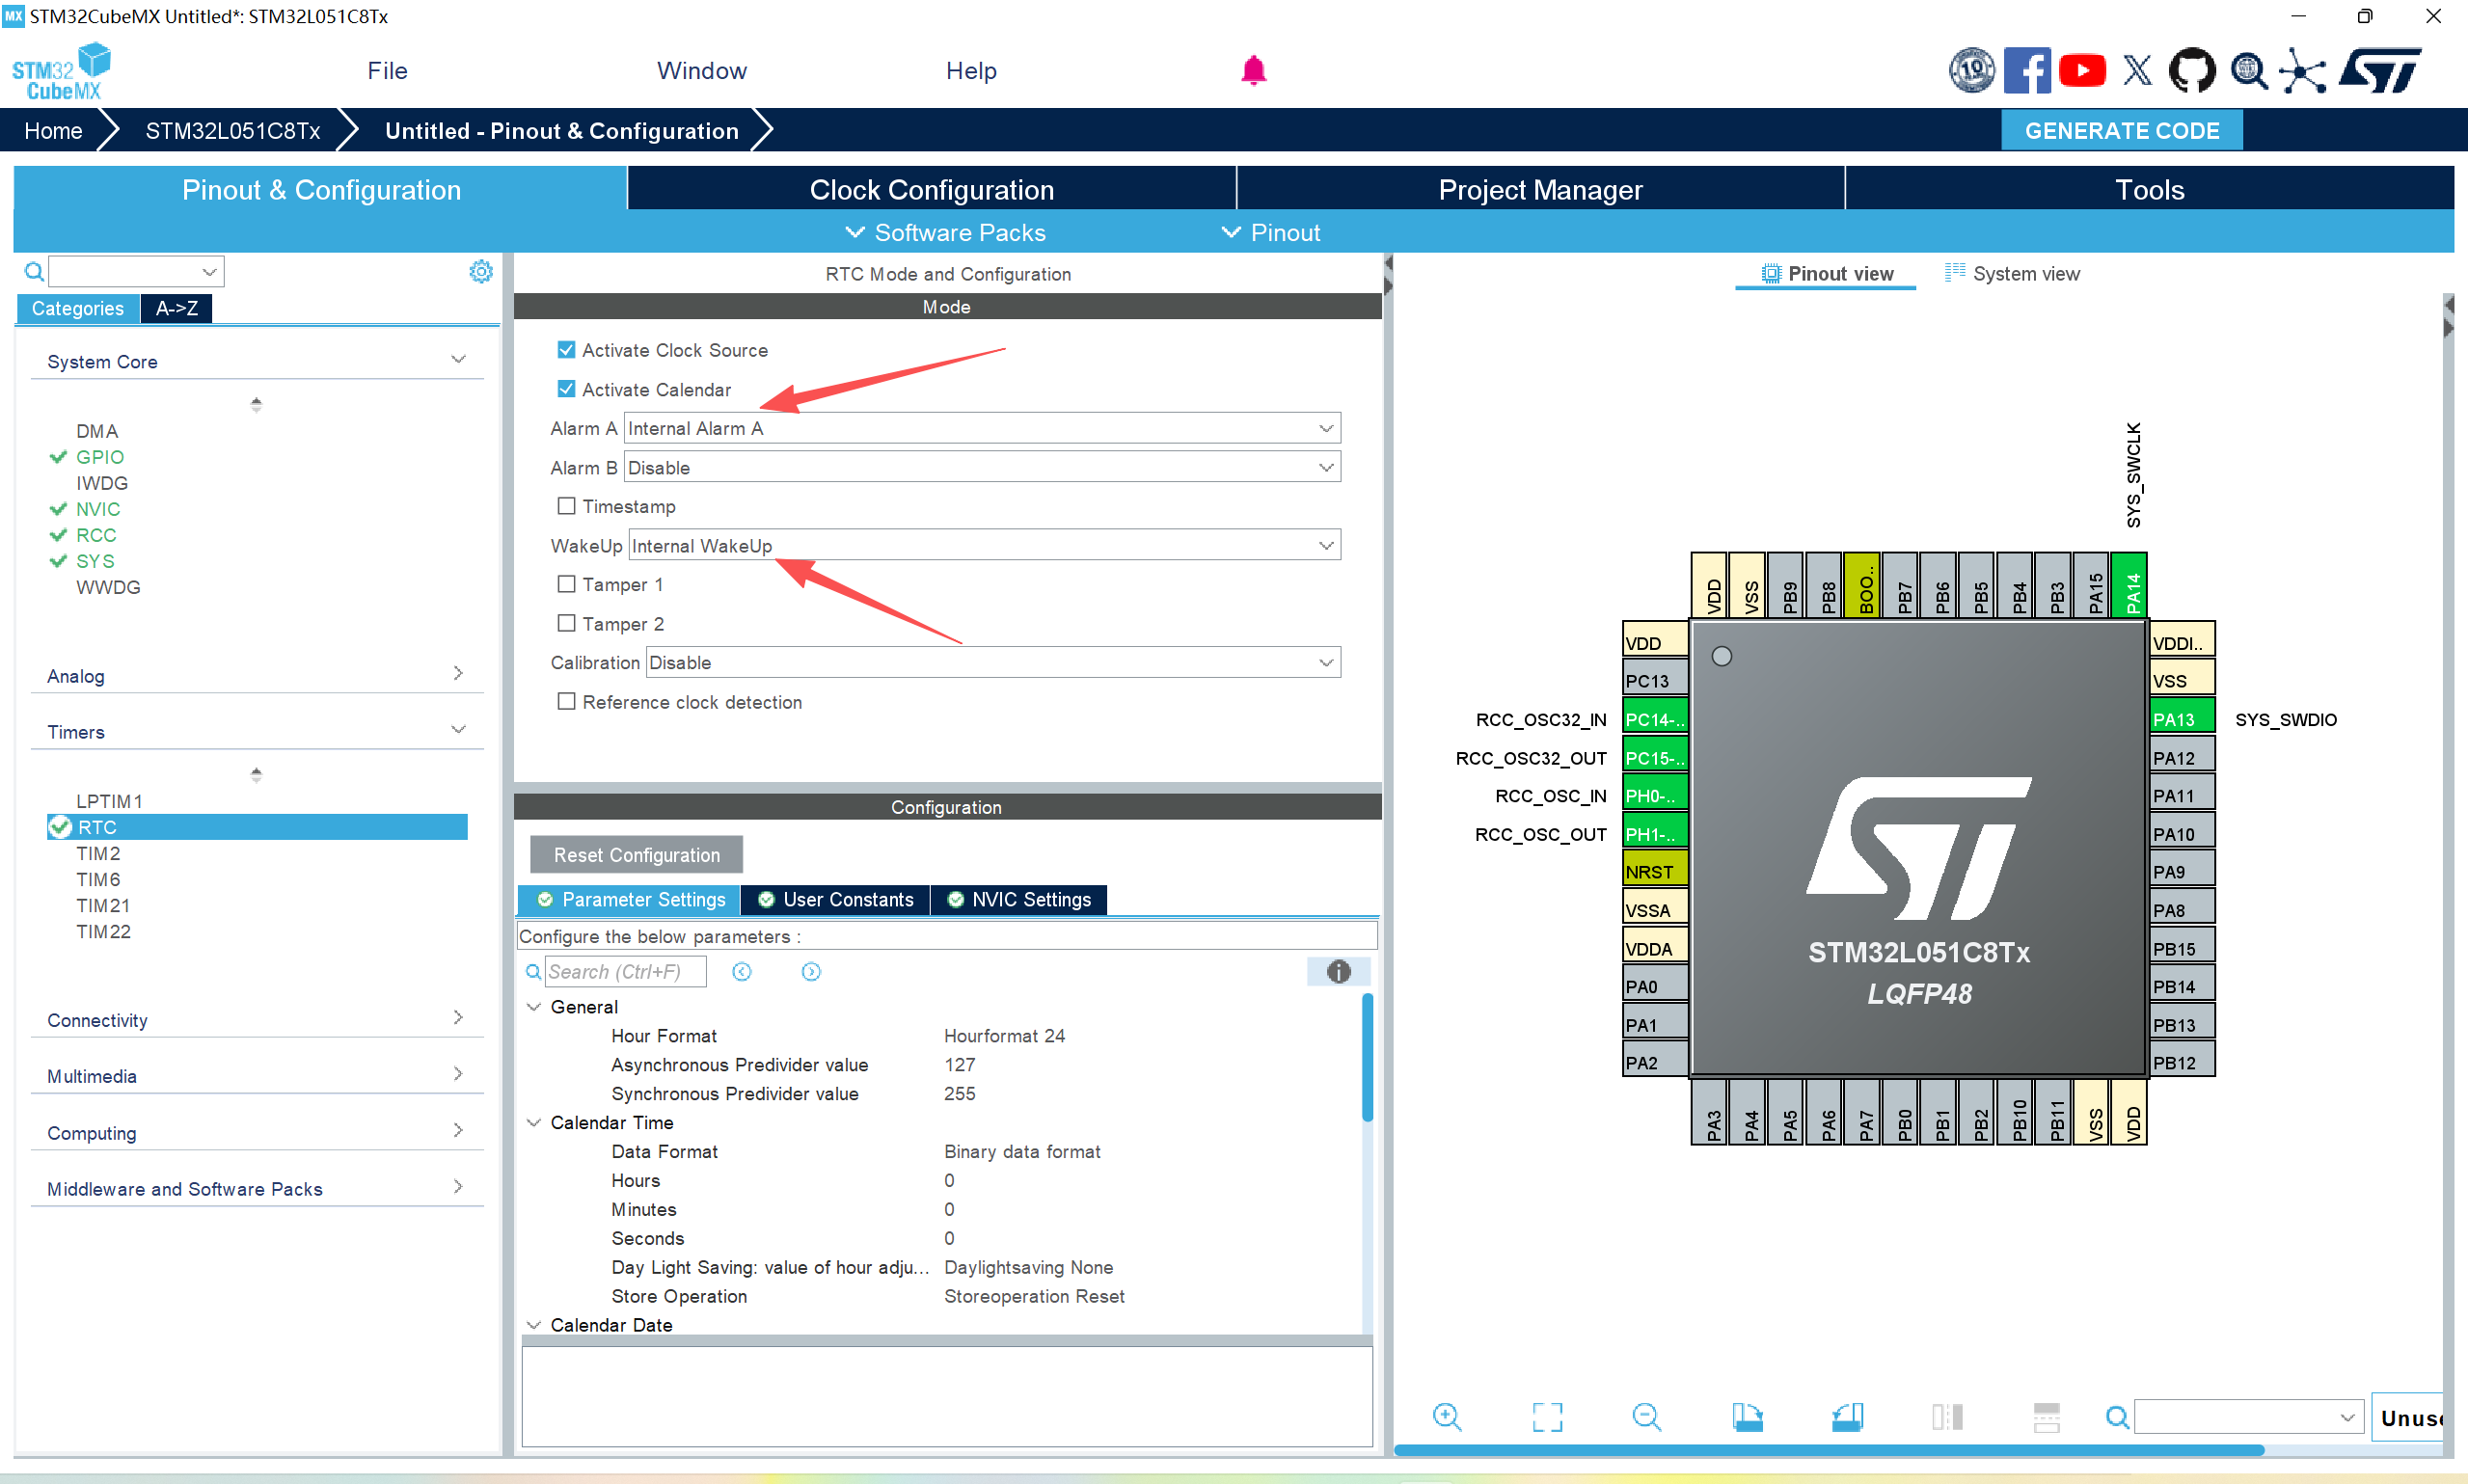Click the parameter info icon
Screen dimensions: 2468x1484
(x=1338, y=971)
